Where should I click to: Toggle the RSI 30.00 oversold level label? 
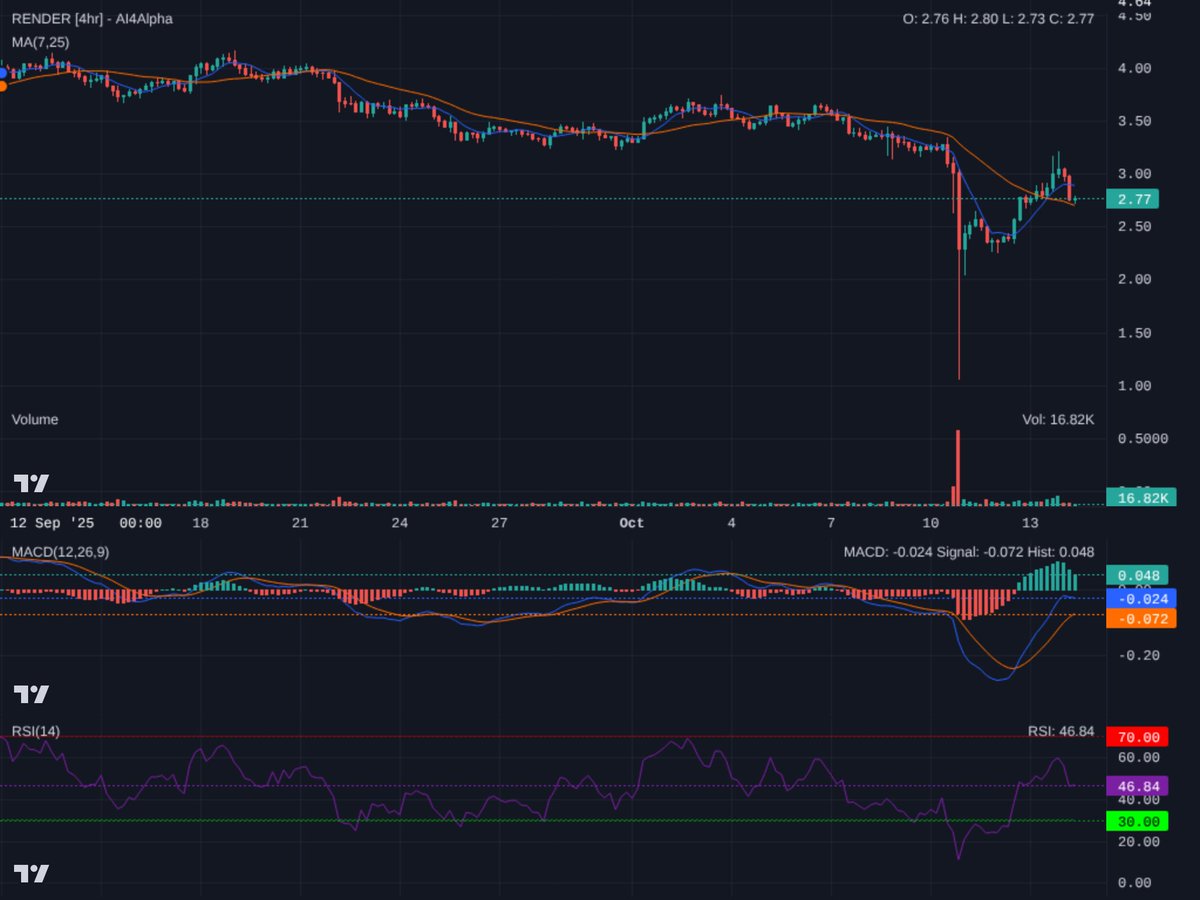[1136, 820]
